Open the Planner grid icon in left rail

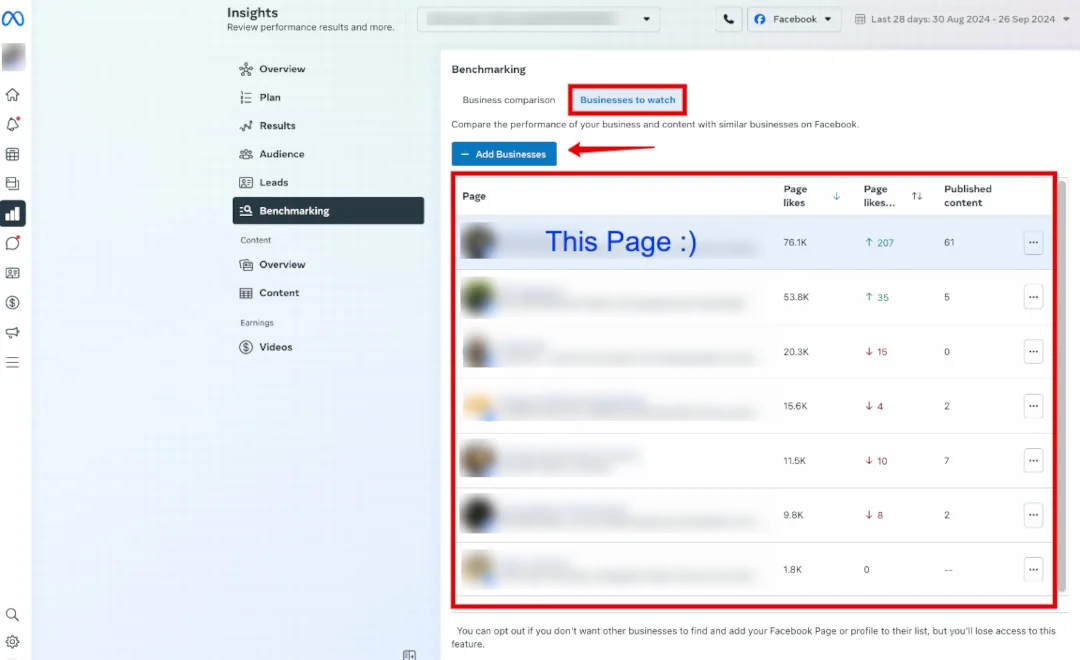click(x=12, y=154)
